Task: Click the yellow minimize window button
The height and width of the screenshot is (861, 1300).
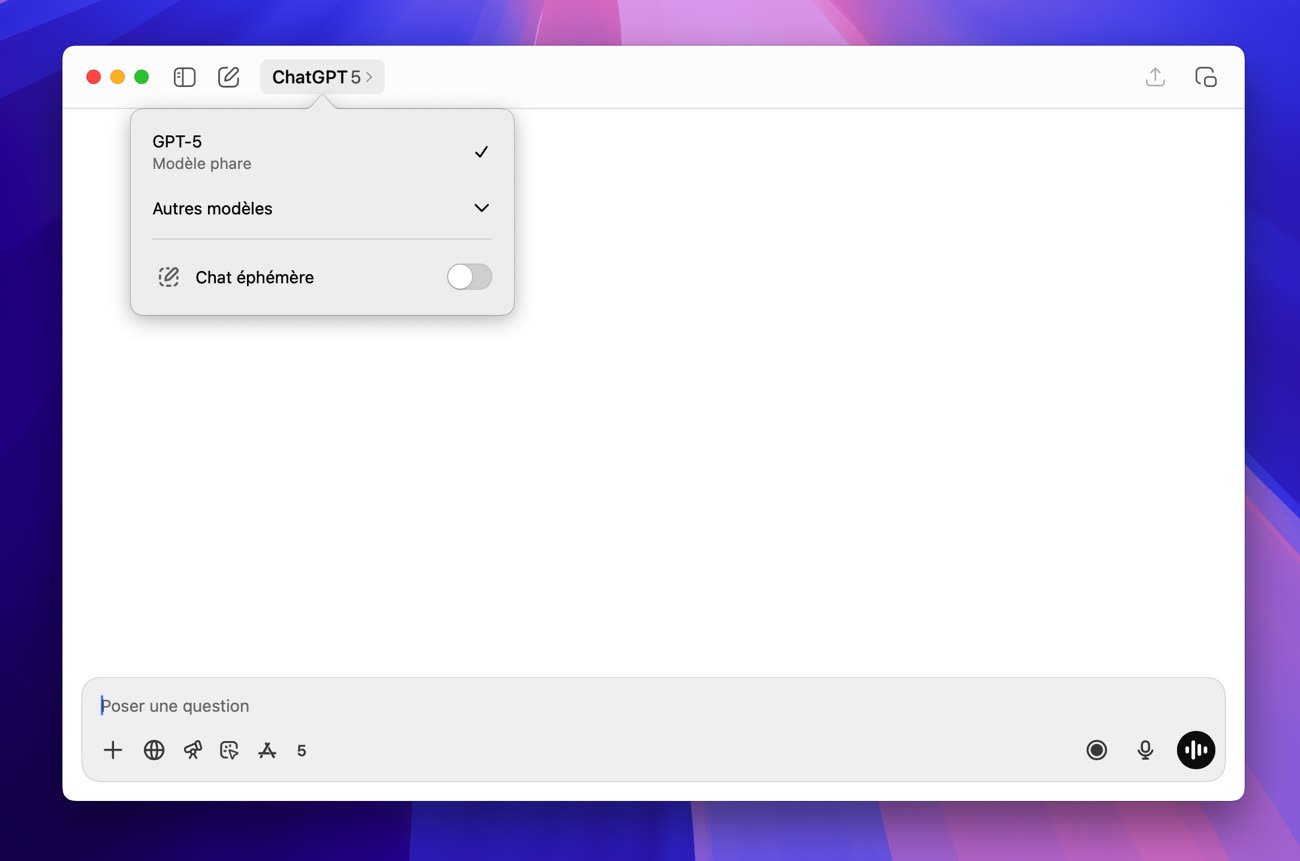Action: coord(117,77)
